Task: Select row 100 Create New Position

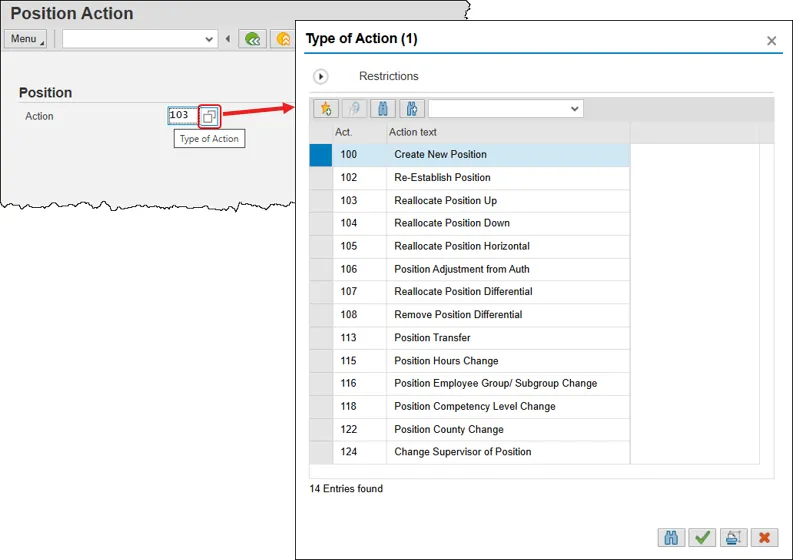Action: tap(470, 155)
